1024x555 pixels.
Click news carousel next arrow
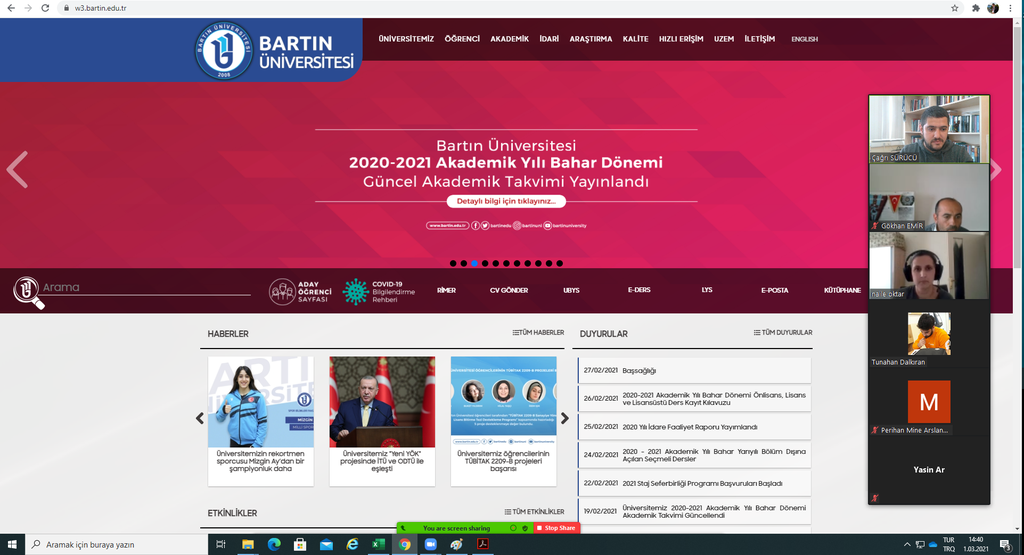click(x=565, y=418)
